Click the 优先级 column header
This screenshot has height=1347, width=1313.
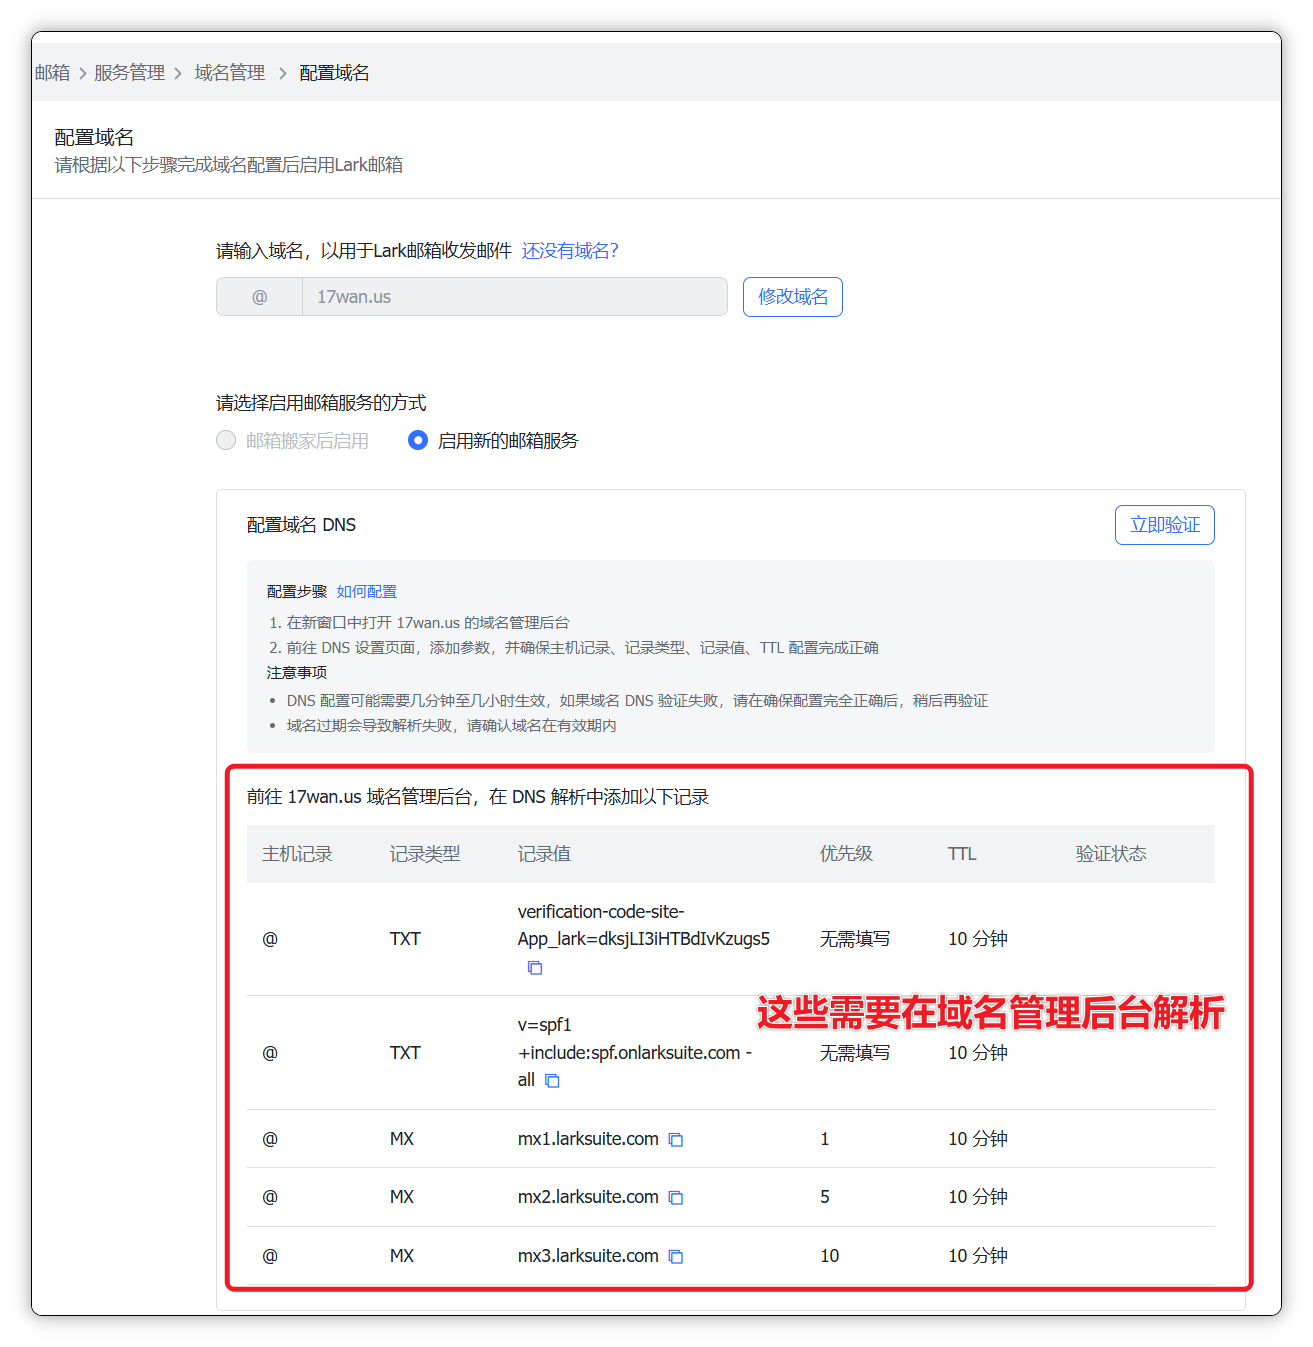point(846,854)
